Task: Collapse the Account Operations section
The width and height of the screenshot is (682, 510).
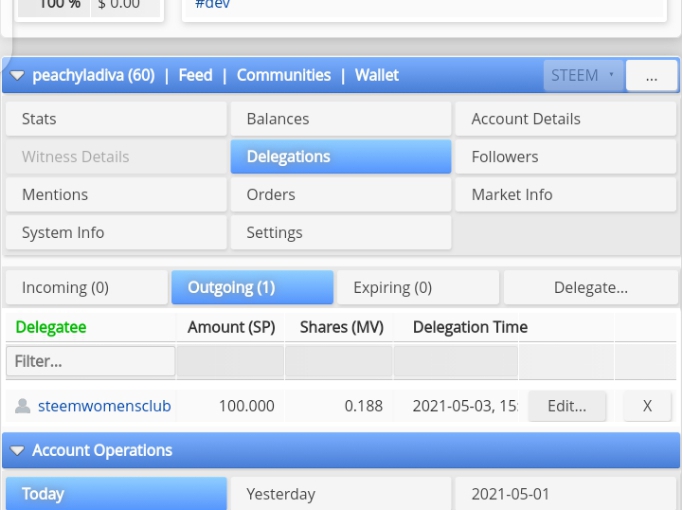Action: [17, 450]
